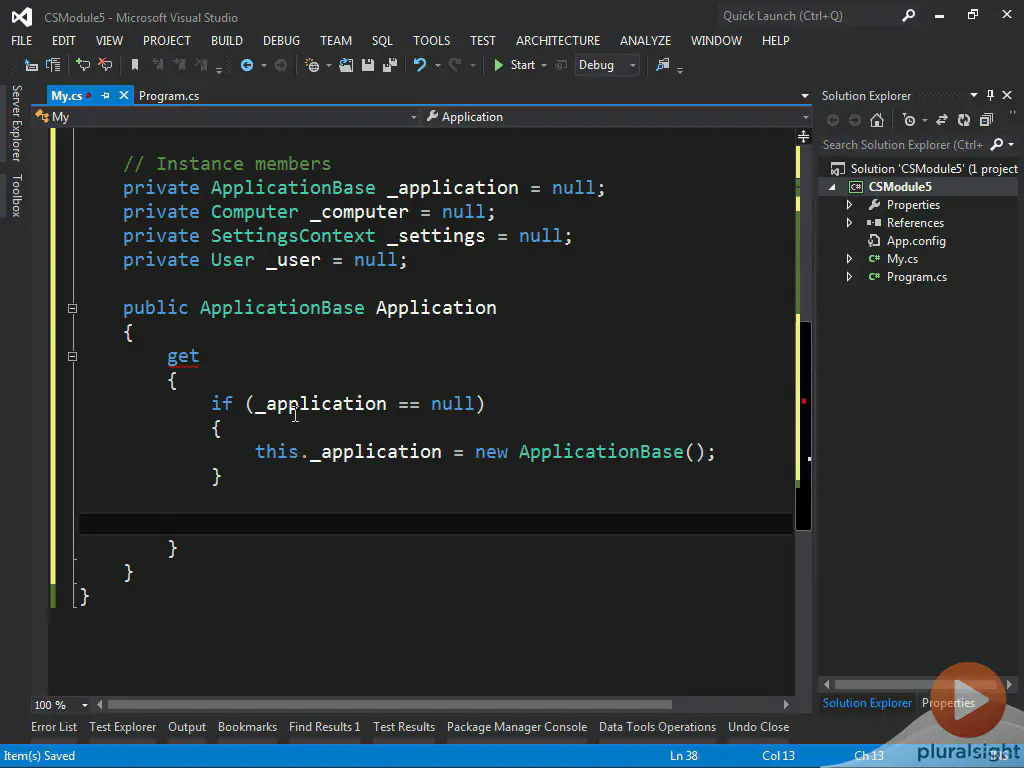Switch to the Program.cs tab

[x=168, y=96]
